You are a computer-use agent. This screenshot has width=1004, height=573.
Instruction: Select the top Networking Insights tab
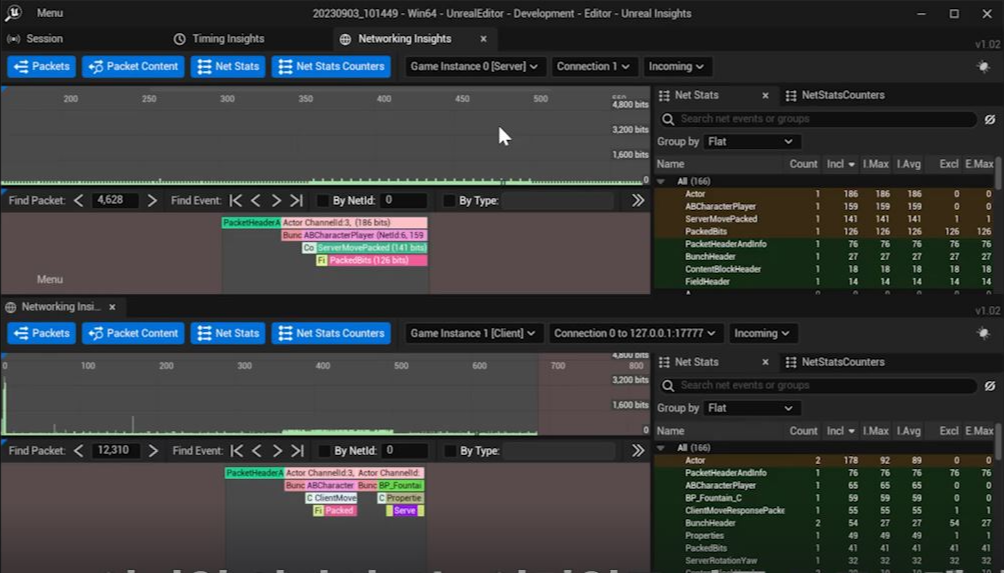point(405,38)
